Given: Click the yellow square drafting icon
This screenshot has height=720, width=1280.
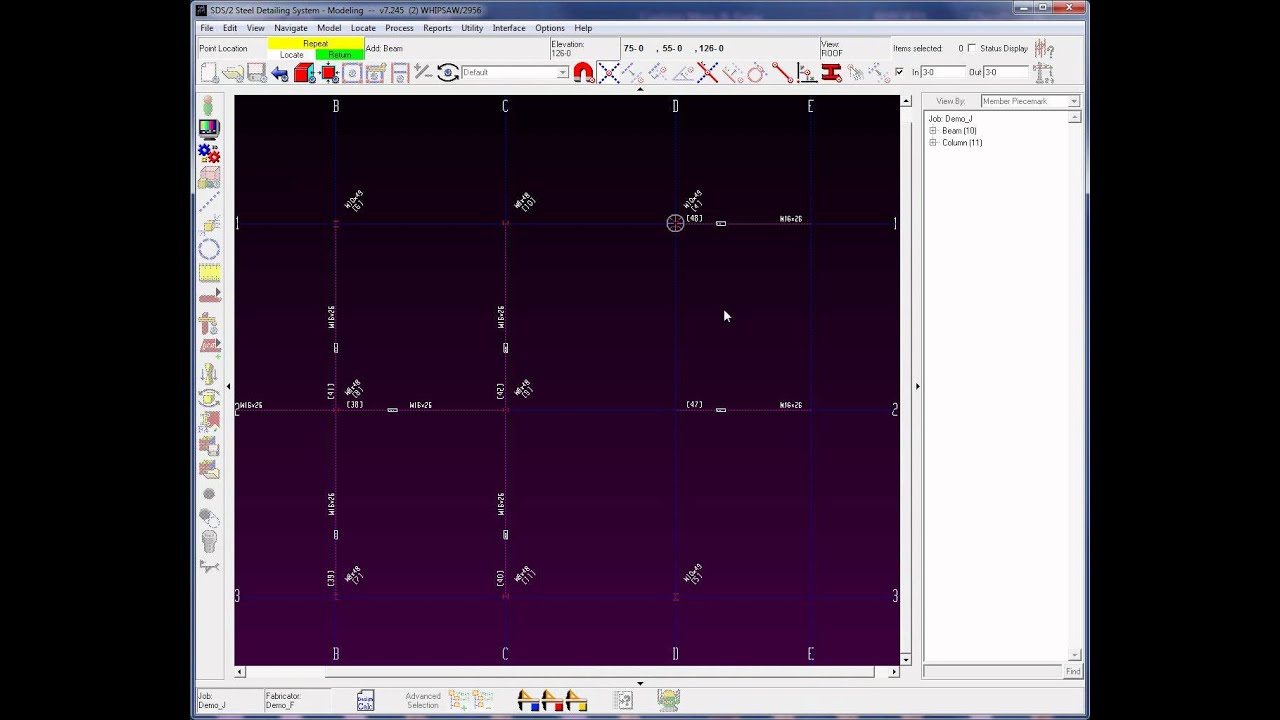Looking at the screenshot, I should tap(576, 701).
